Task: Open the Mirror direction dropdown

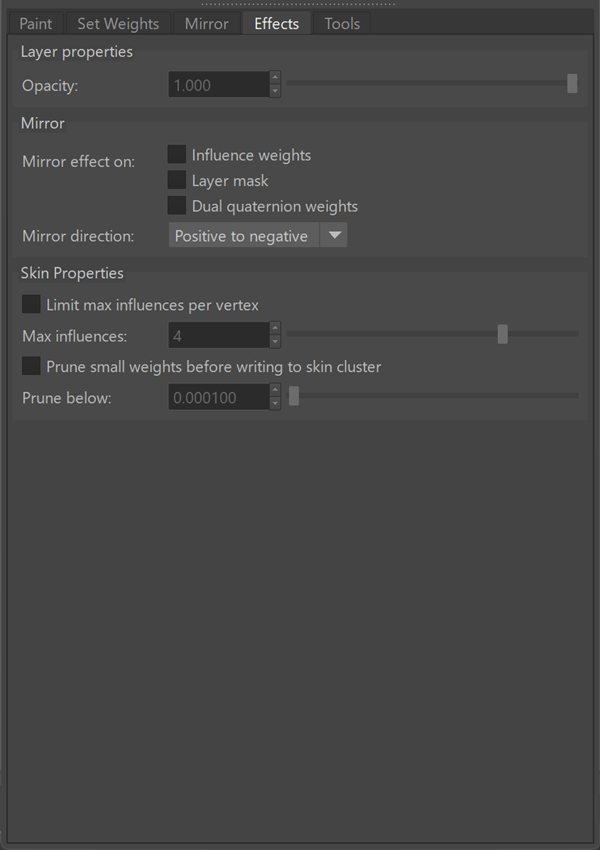Action: coord(258,235)
